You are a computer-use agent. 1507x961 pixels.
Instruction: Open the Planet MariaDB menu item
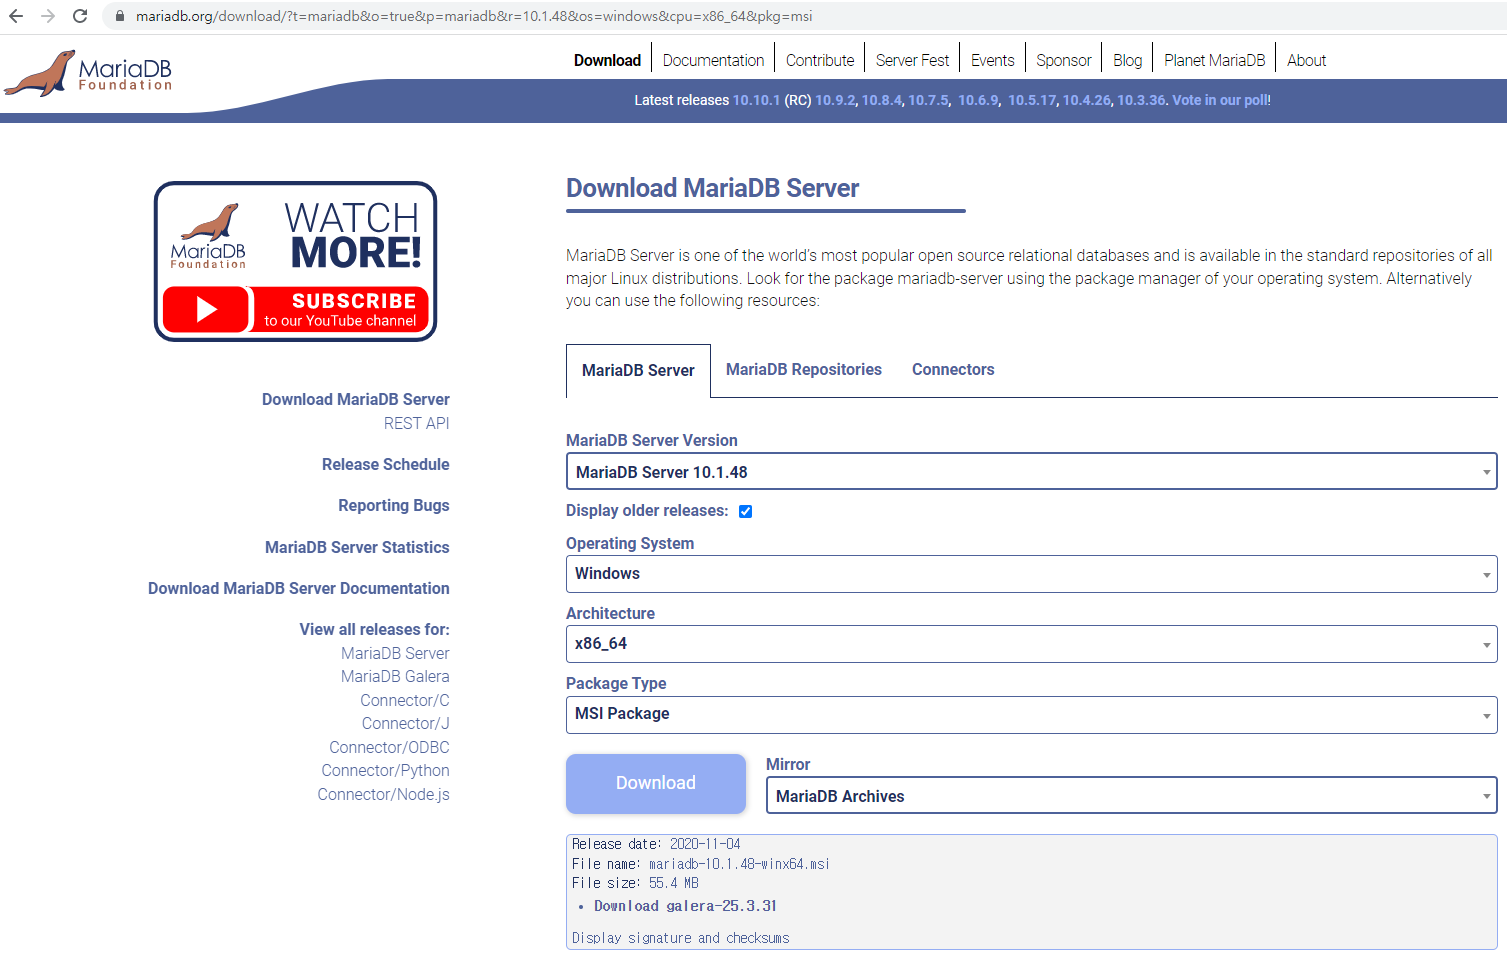(x=1214, y=60)
